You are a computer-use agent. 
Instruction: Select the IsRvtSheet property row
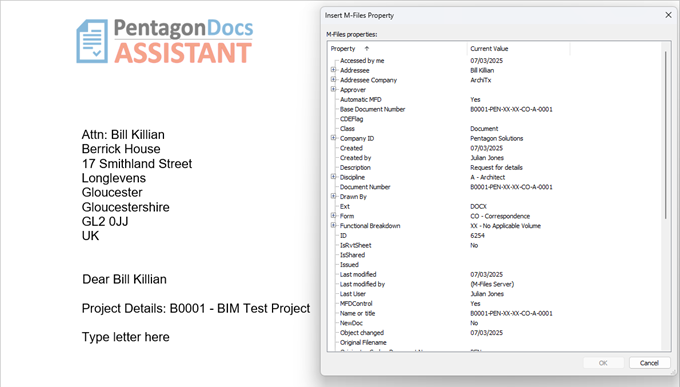(x=356, y=245)
